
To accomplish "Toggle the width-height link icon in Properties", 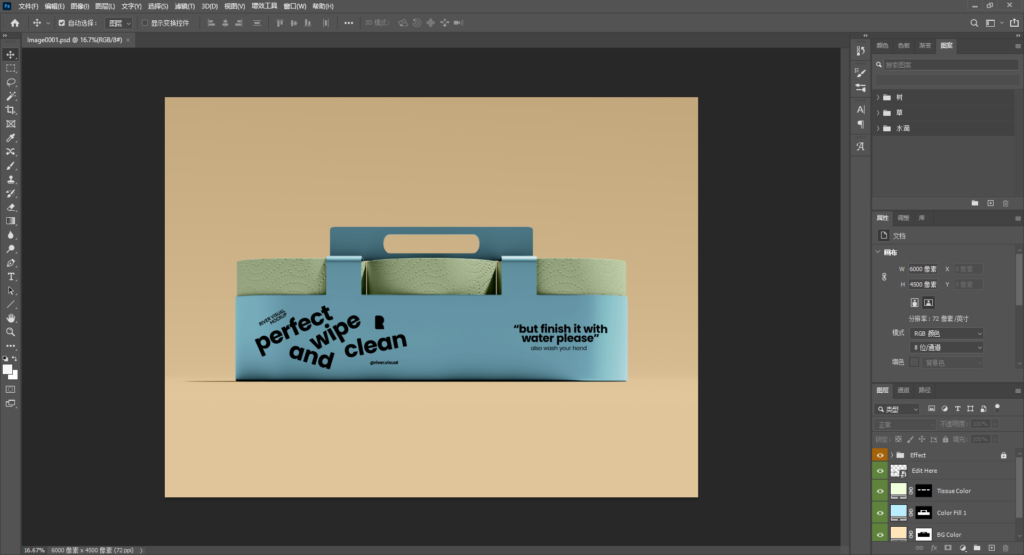I will pyautogui.click(x=884, y=277).
